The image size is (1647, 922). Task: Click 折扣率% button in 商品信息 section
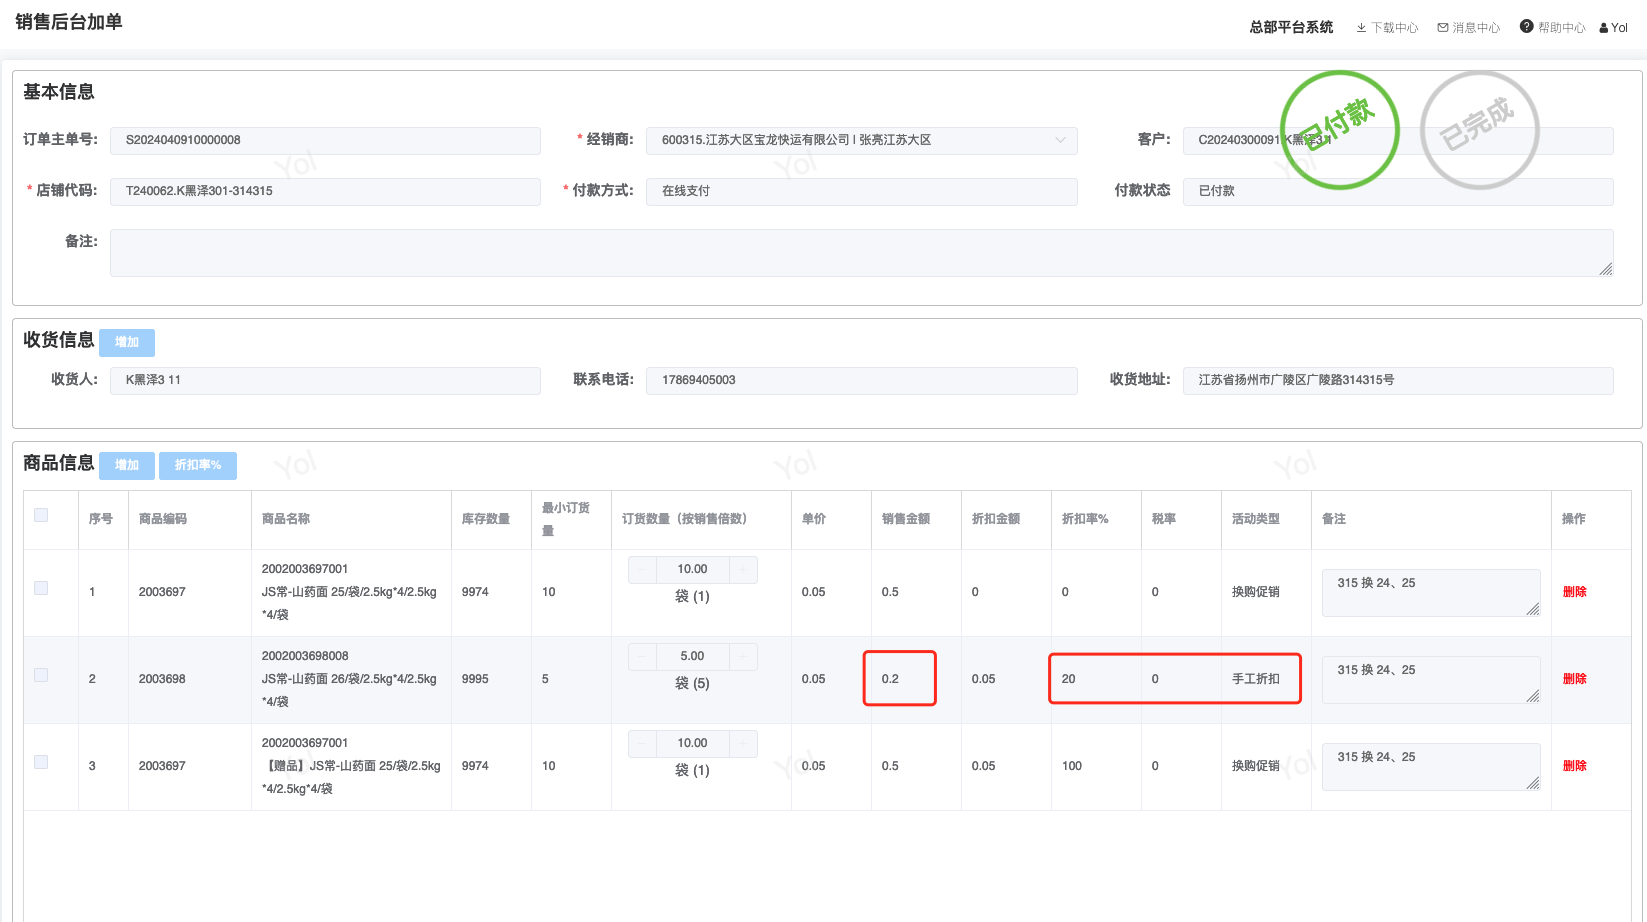coord(198,465)
